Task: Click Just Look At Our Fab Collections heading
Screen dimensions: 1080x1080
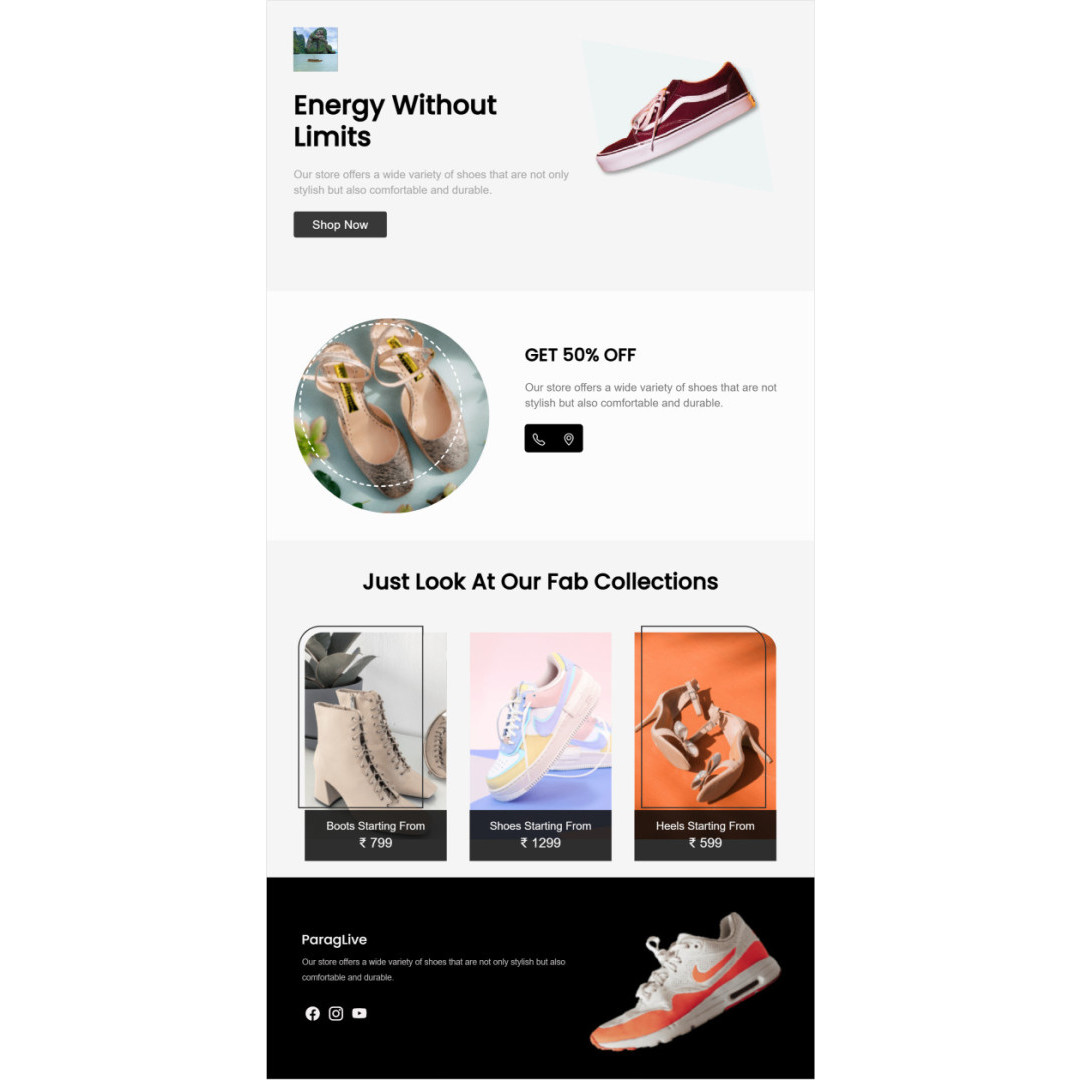Action: click(540, 581)
